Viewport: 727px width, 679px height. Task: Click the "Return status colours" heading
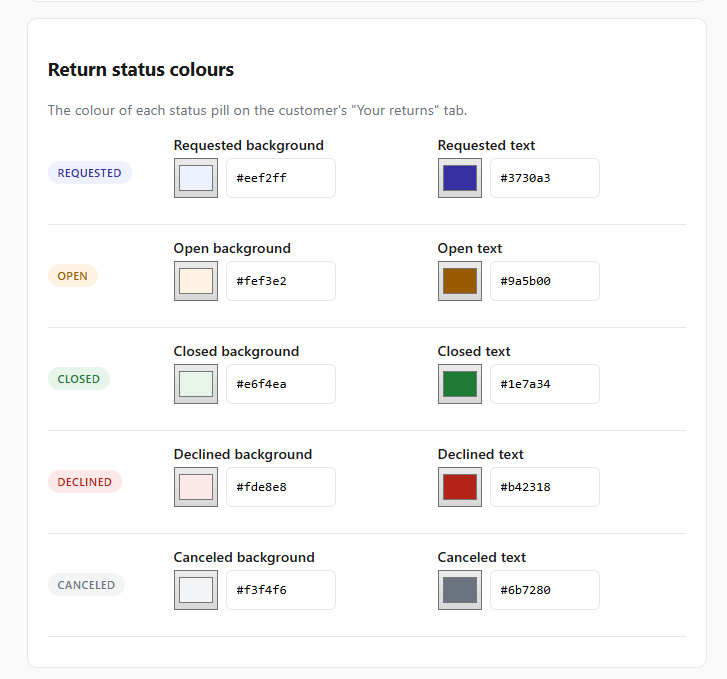pyautogui.click(x=141, y=70)
